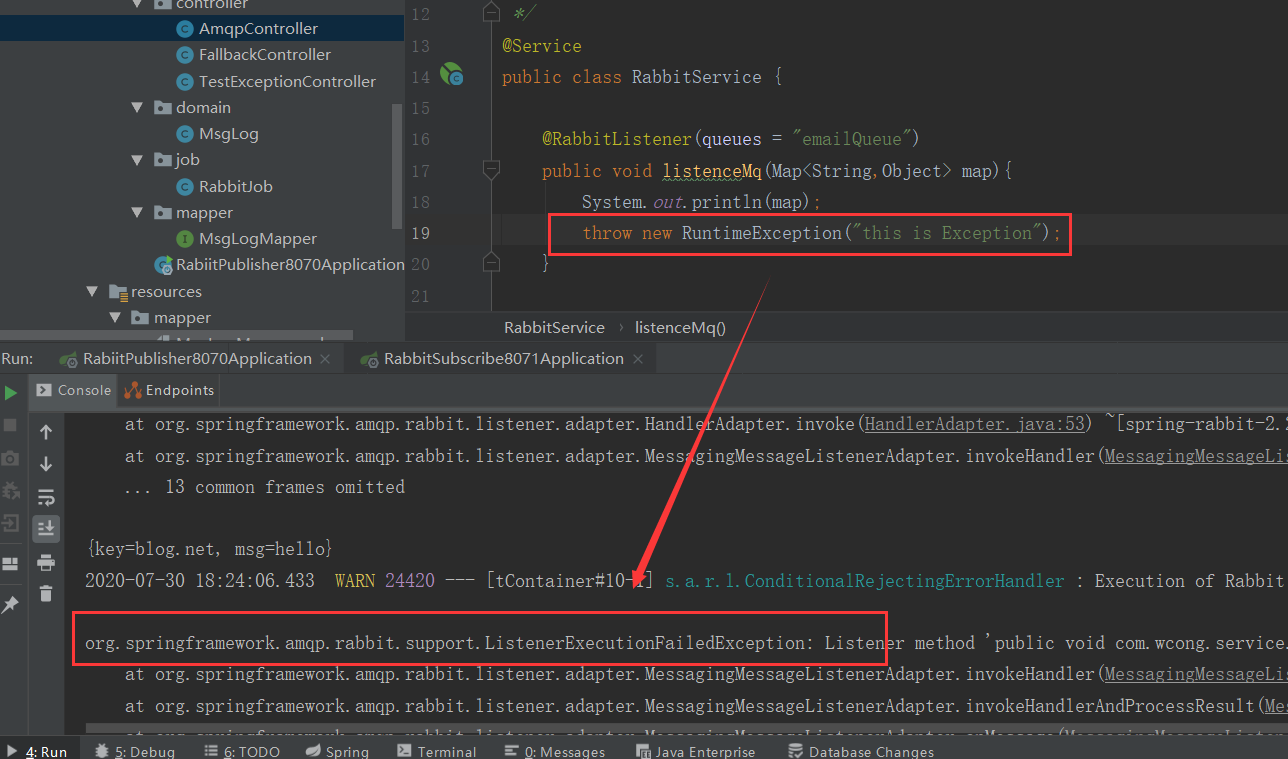
Task: Toggle soft-wrap in console output
Action: [46, 496]
